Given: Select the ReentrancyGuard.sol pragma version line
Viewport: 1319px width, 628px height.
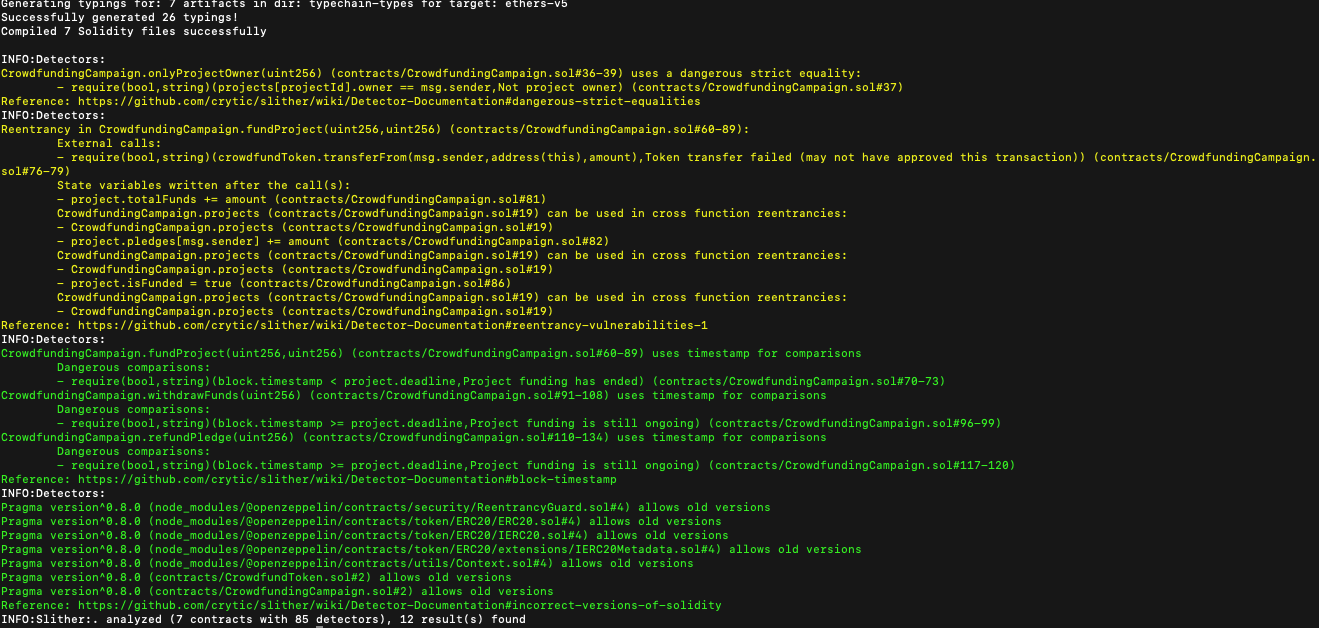Looking at the screenshot, I should (386, 507).
